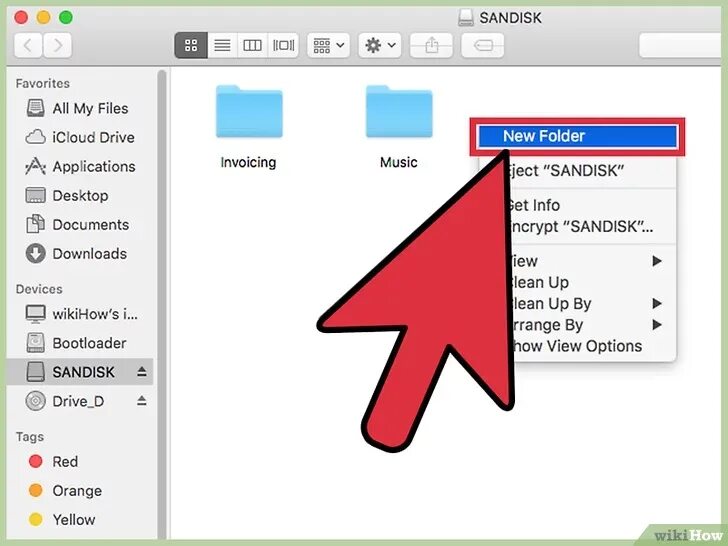Screen dimensions: 728x546
Task: Switch to column view in toolbar
Action: coord(252,45)
